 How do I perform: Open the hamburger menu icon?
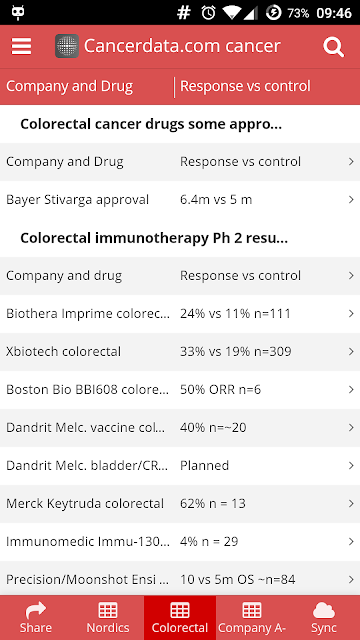pos(21,47)
